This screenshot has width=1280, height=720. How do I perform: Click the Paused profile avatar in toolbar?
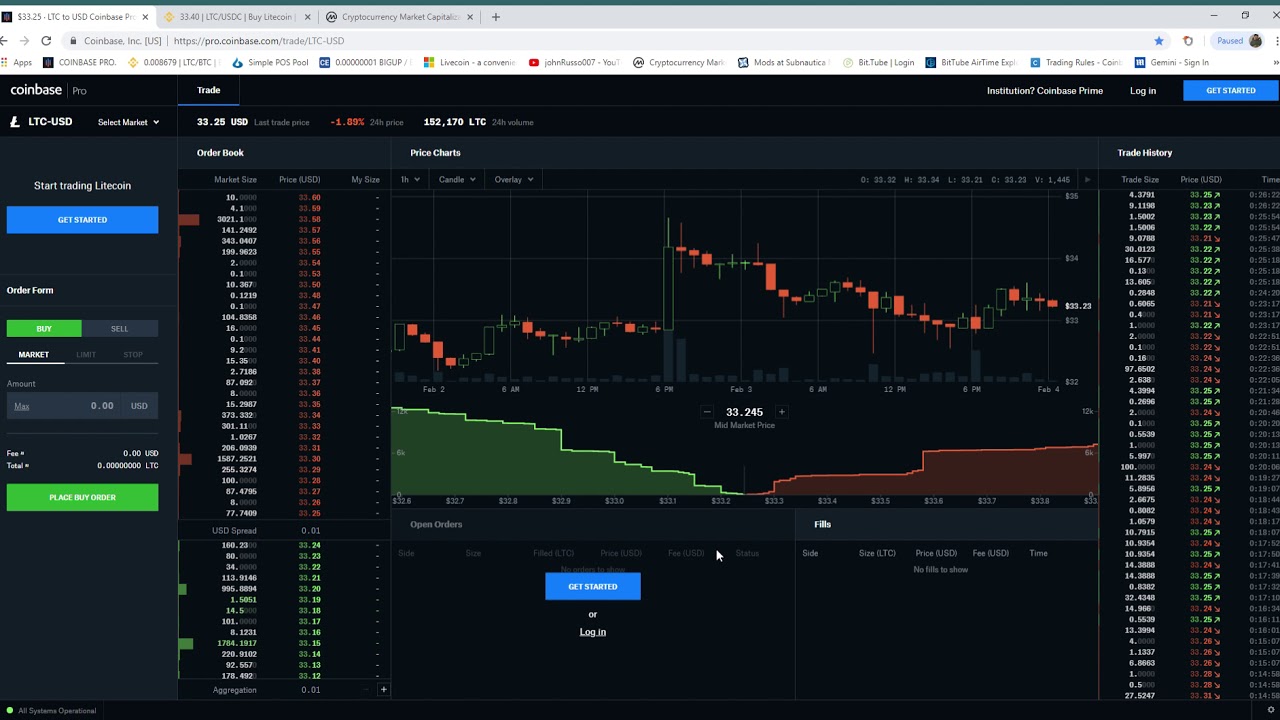1255,41
